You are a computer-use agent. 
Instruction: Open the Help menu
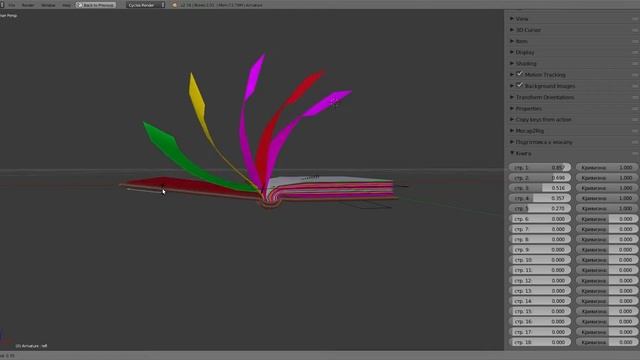pyautogui.click(x=67, y=5)
